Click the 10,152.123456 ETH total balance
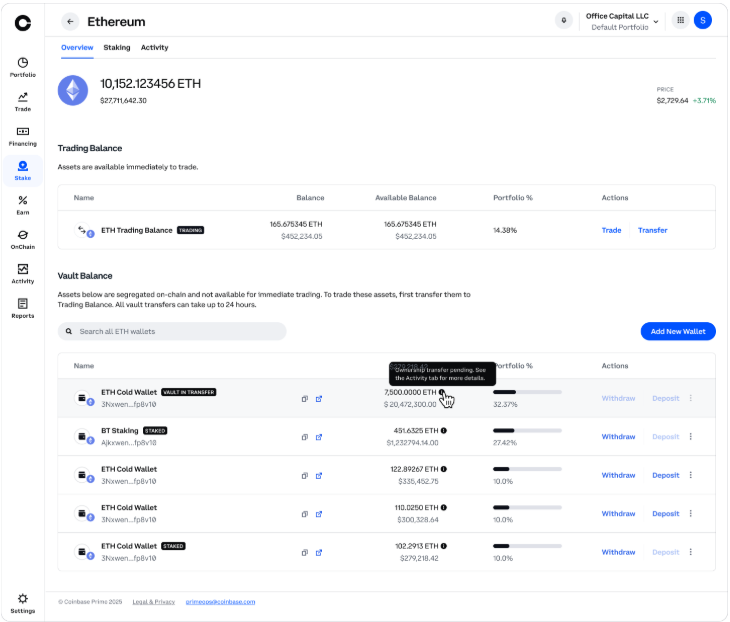 point(150,83)
